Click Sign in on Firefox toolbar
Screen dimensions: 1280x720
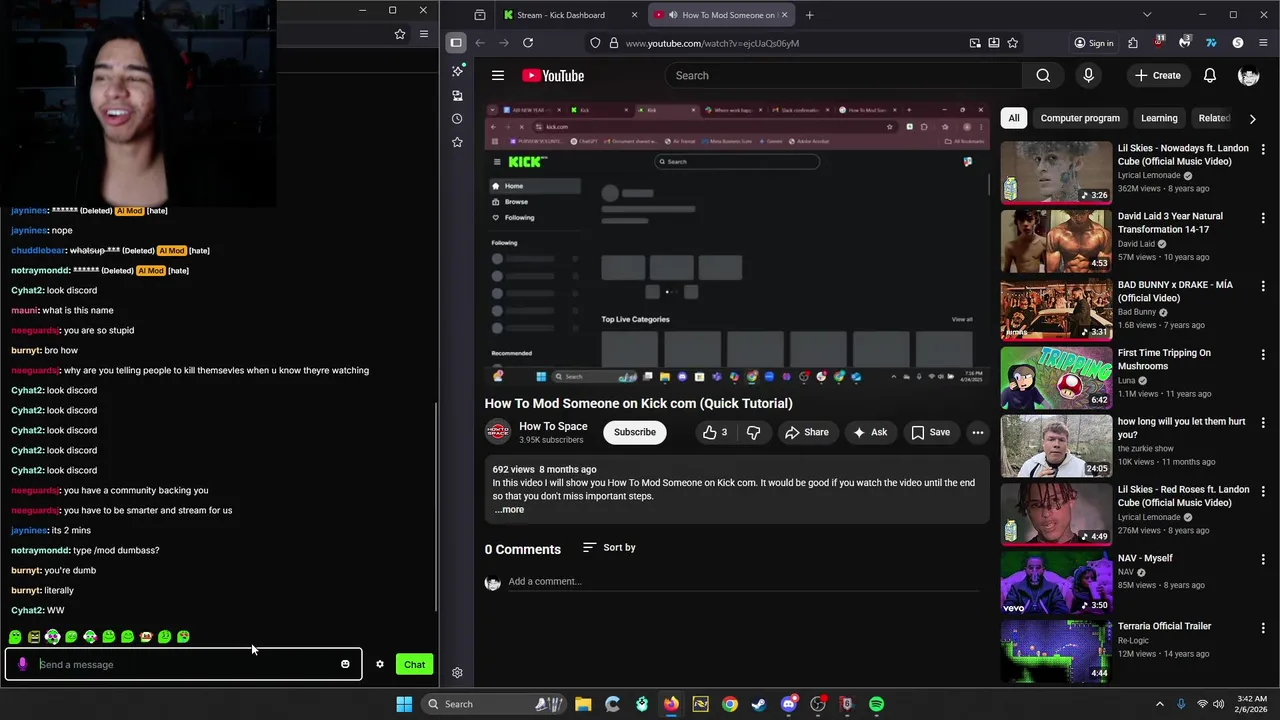click(1093, 43)
